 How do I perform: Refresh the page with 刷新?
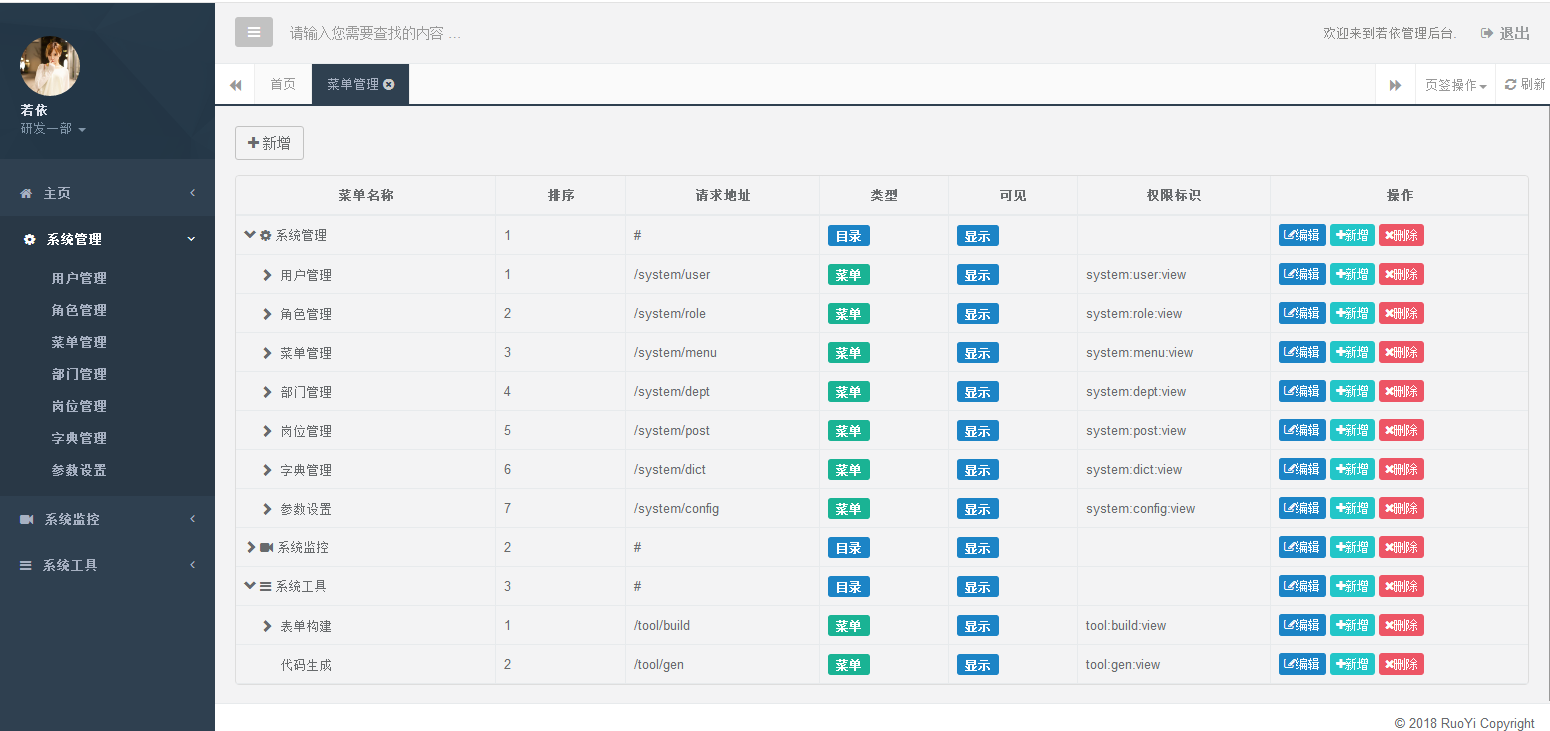coord(1525,85)
